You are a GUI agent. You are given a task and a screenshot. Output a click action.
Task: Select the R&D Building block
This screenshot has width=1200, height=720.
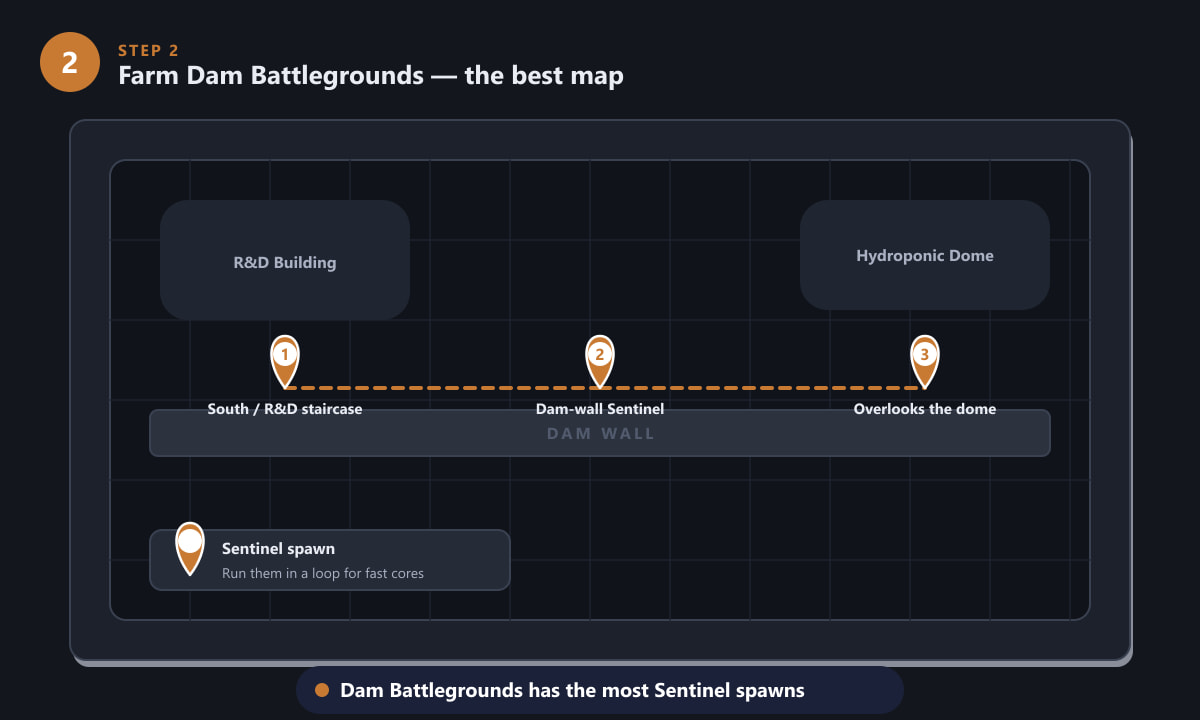coord(285,260)
